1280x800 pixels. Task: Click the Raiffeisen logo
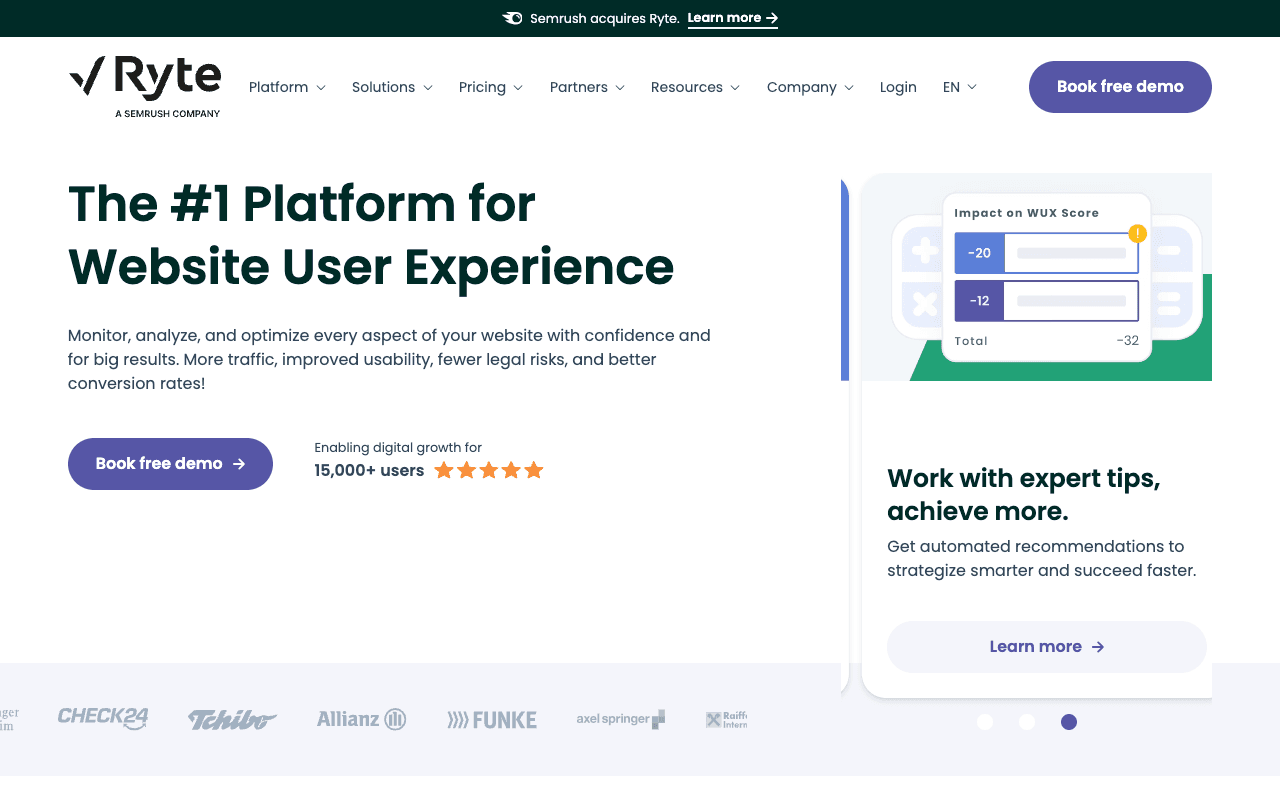[726, 719]
